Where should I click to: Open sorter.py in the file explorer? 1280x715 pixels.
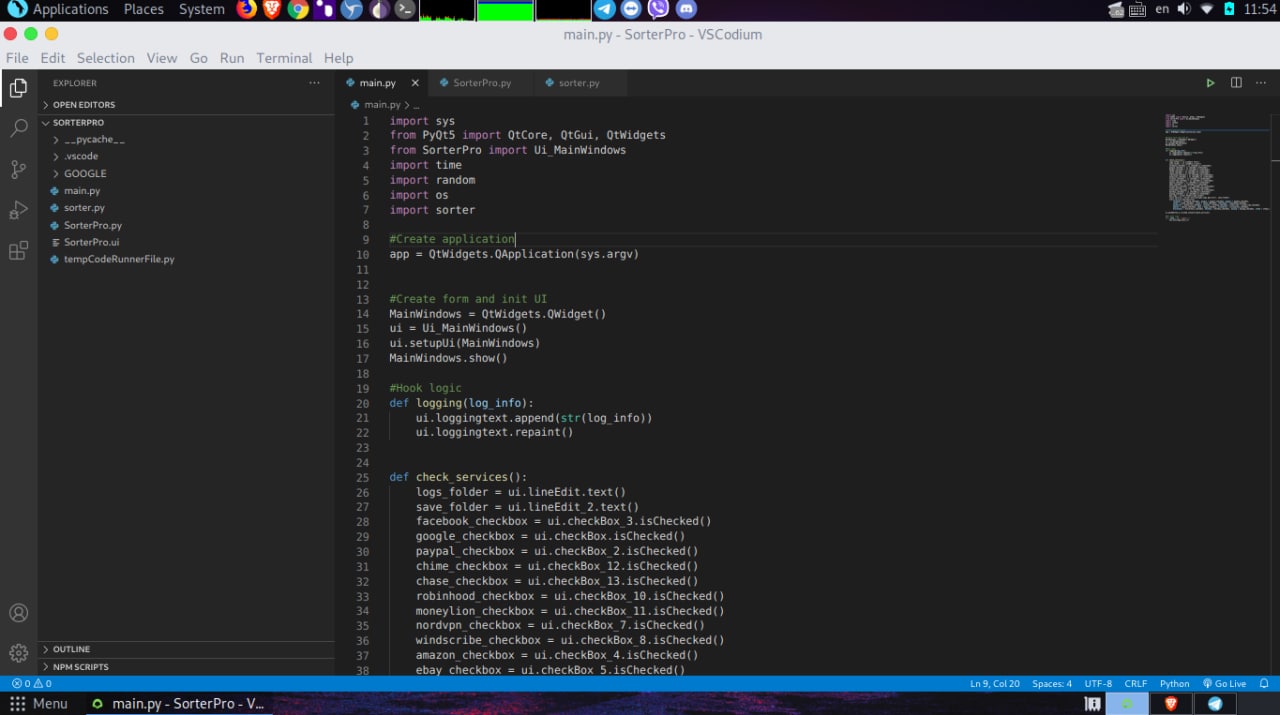pos(84,208)
